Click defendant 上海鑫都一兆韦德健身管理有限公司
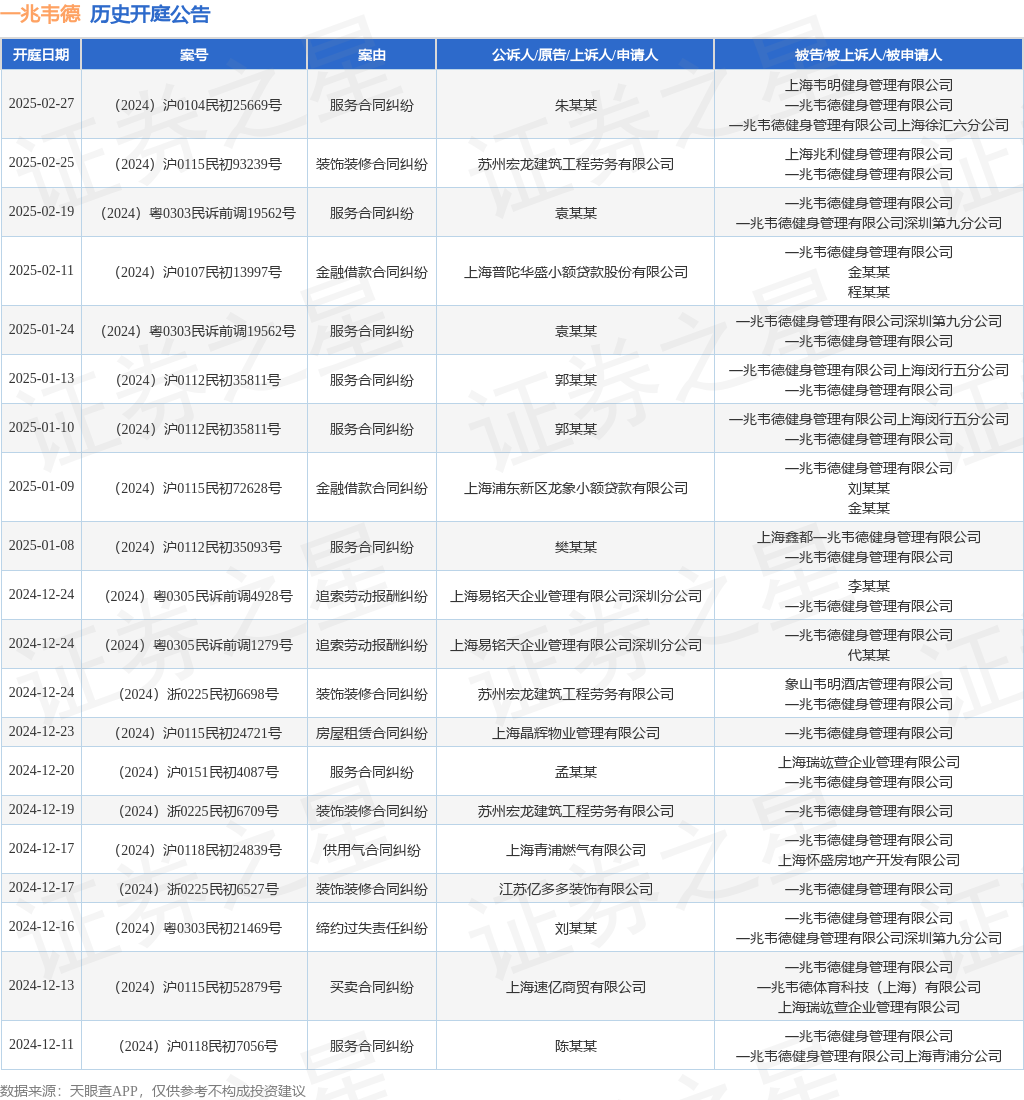 click(x=869, y=537)
